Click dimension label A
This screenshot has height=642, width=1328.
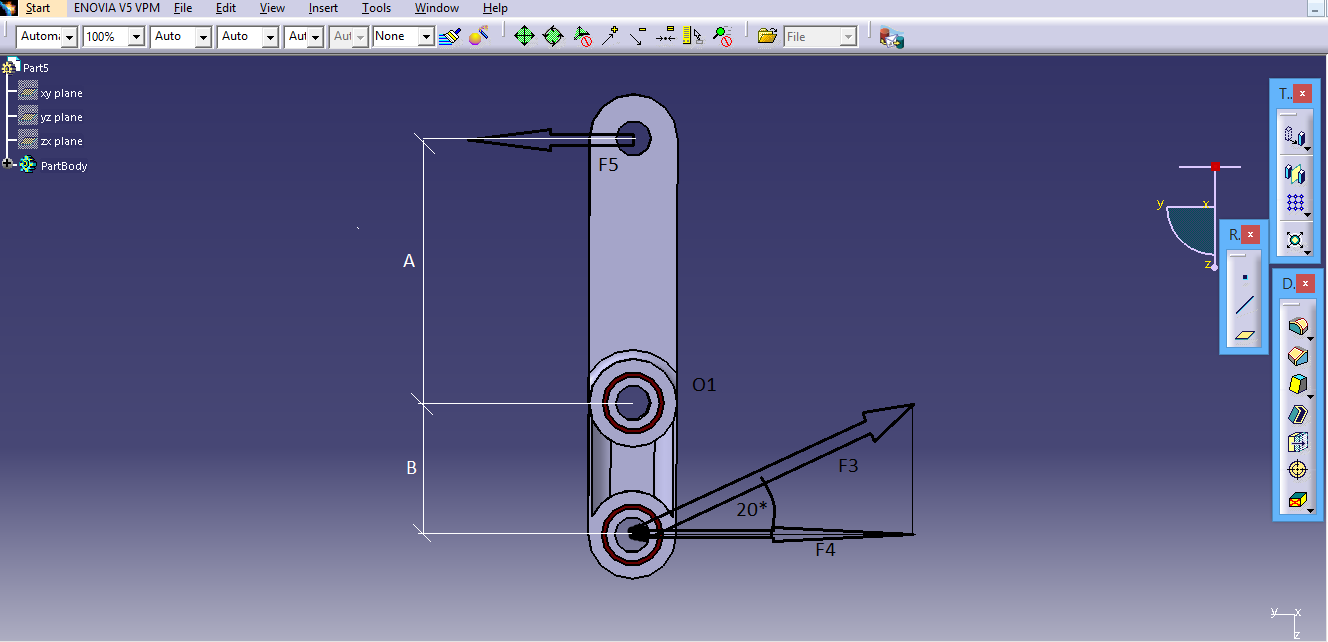pos(408,261)
